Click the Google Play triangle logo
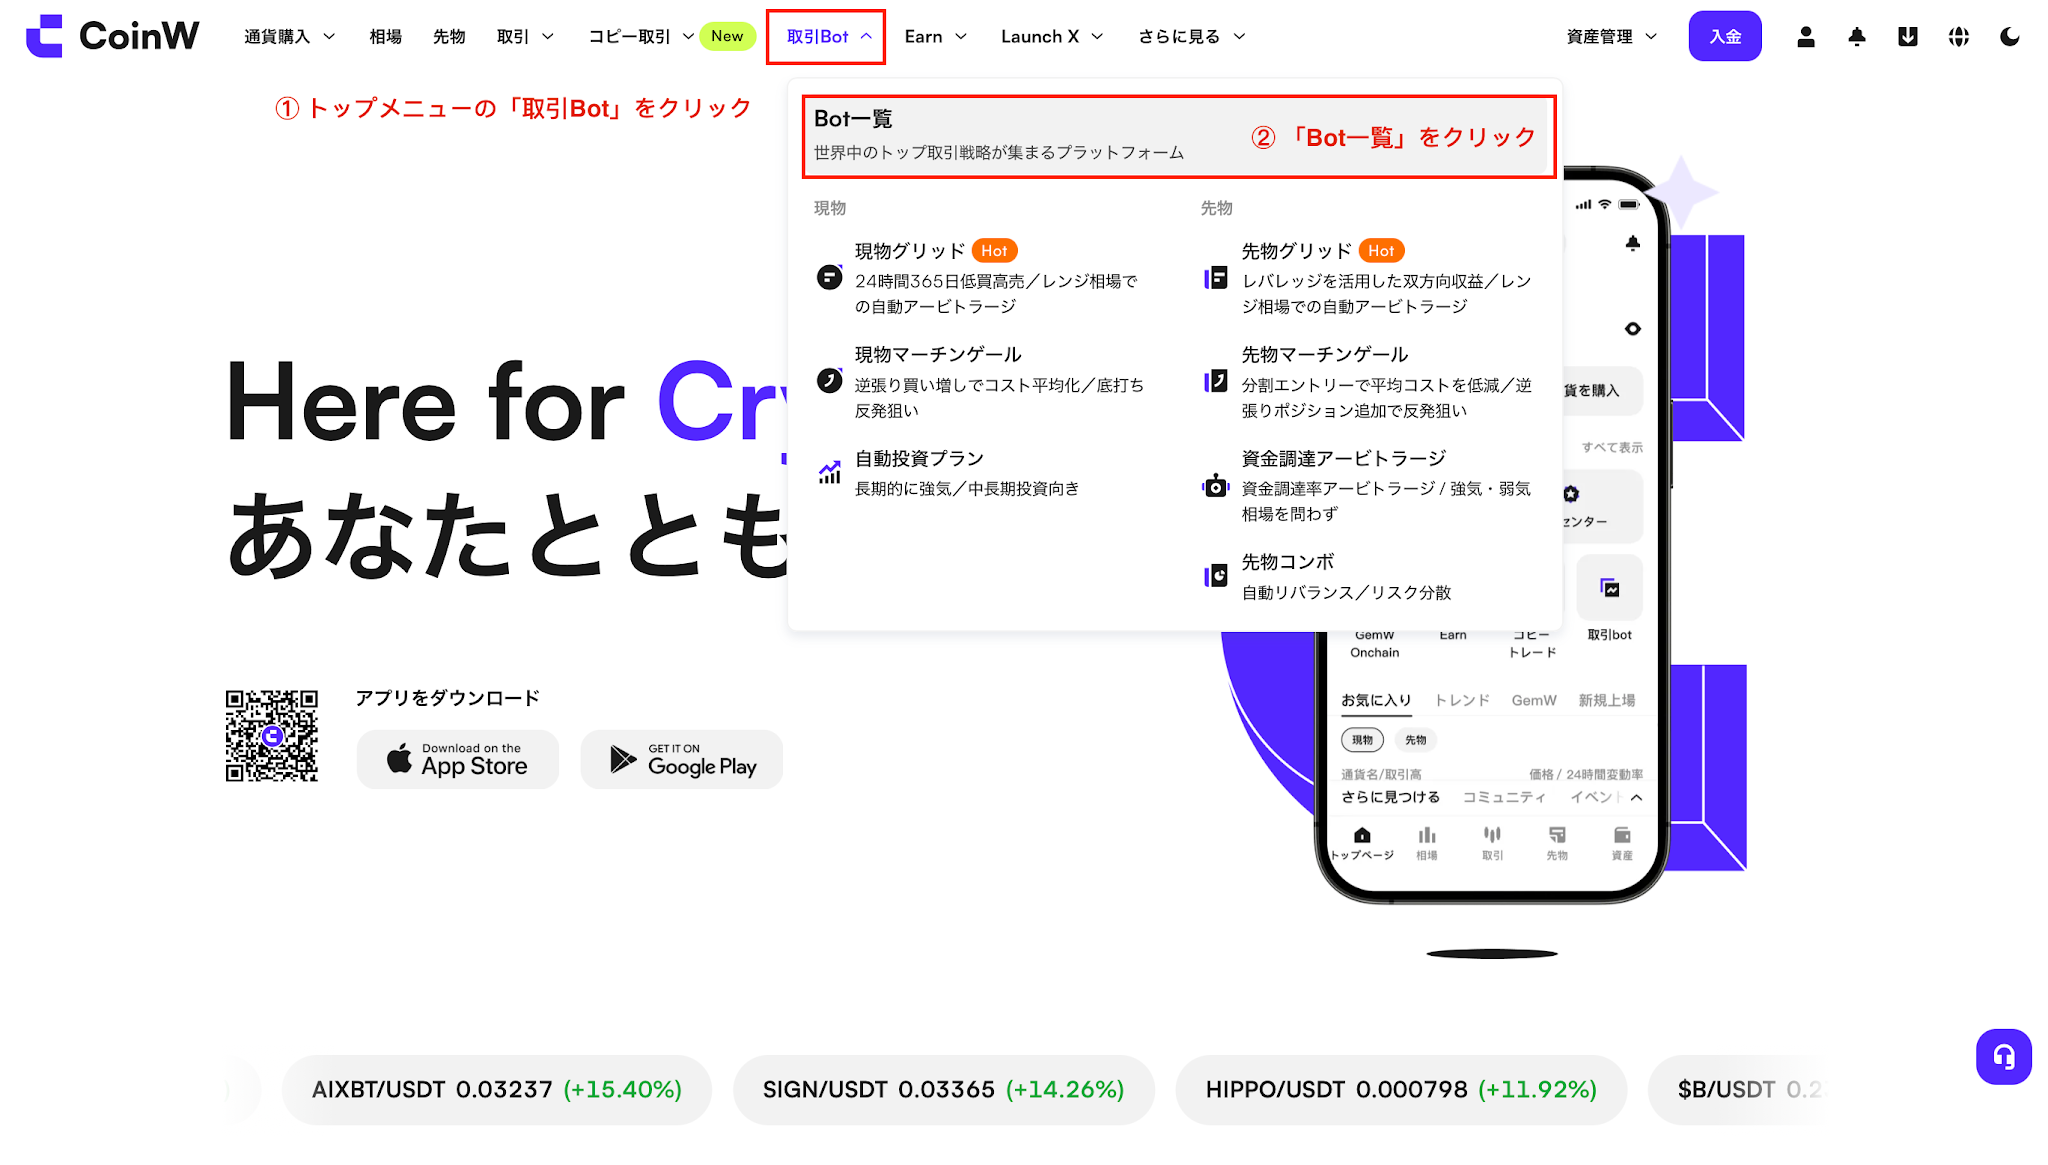Screen dimensions: 2048x1165 coord(623,760)
